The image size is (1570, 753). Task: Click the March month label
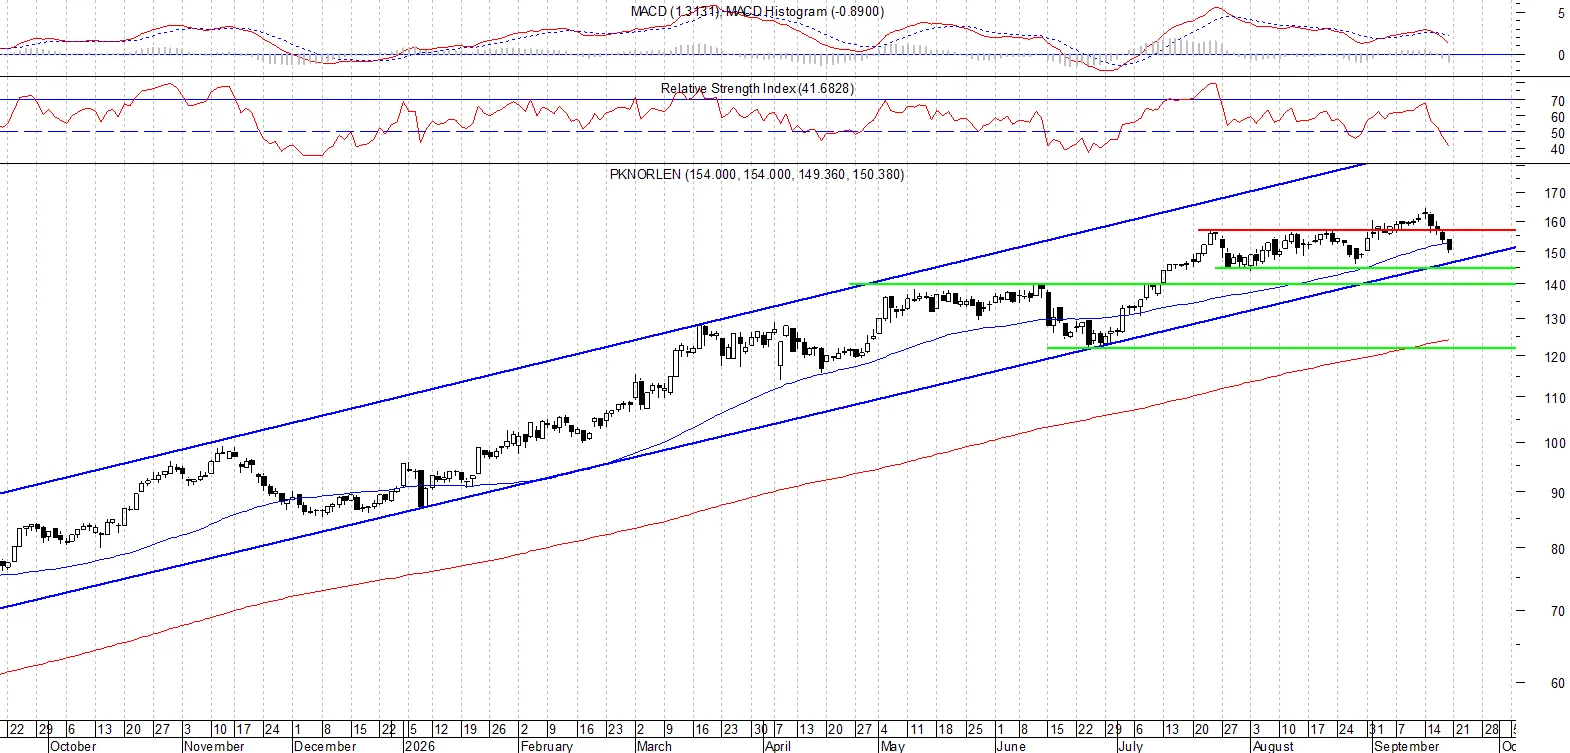(x=655, y=746)
